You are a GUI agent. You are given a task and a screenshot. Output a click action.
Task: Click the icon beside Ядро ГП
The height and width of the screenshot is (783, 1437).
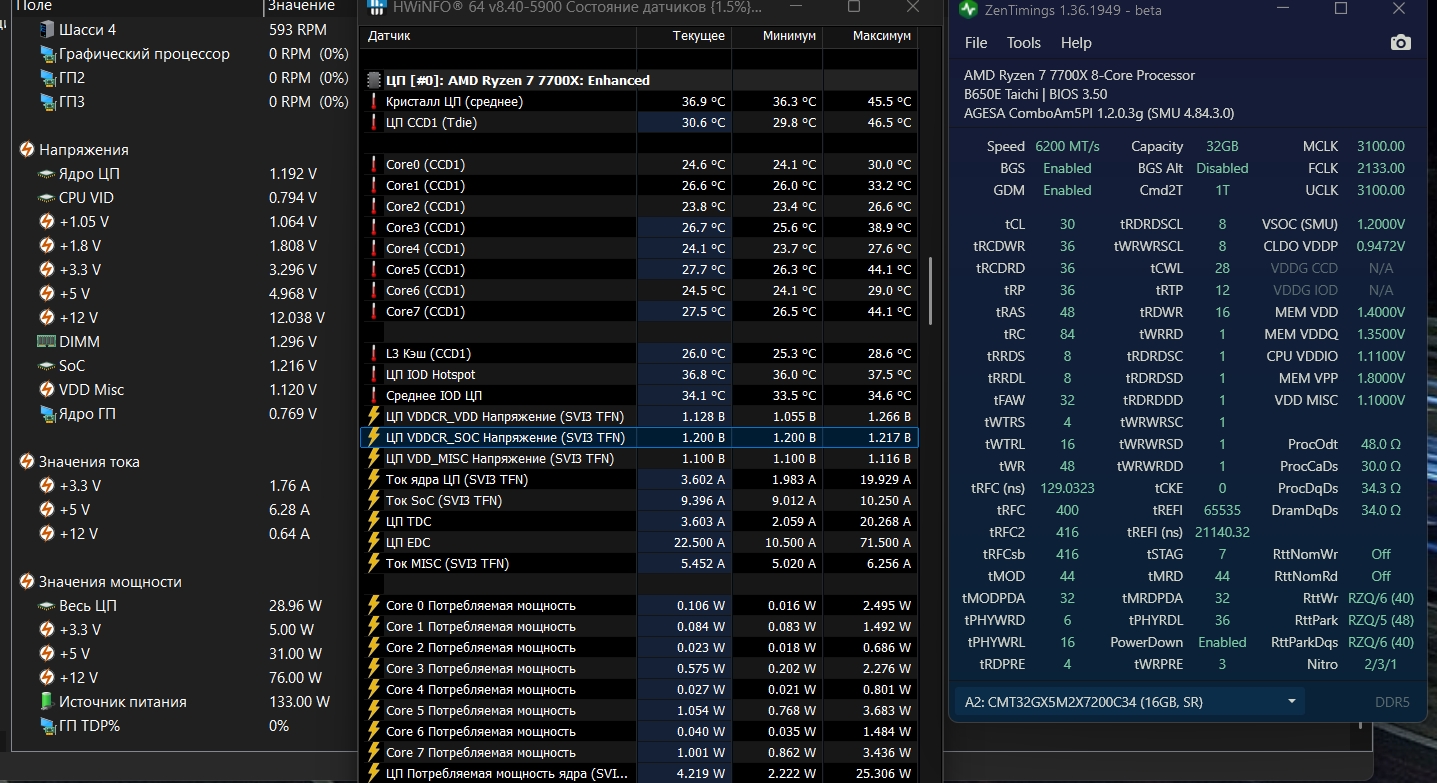[x=47, y=414]
